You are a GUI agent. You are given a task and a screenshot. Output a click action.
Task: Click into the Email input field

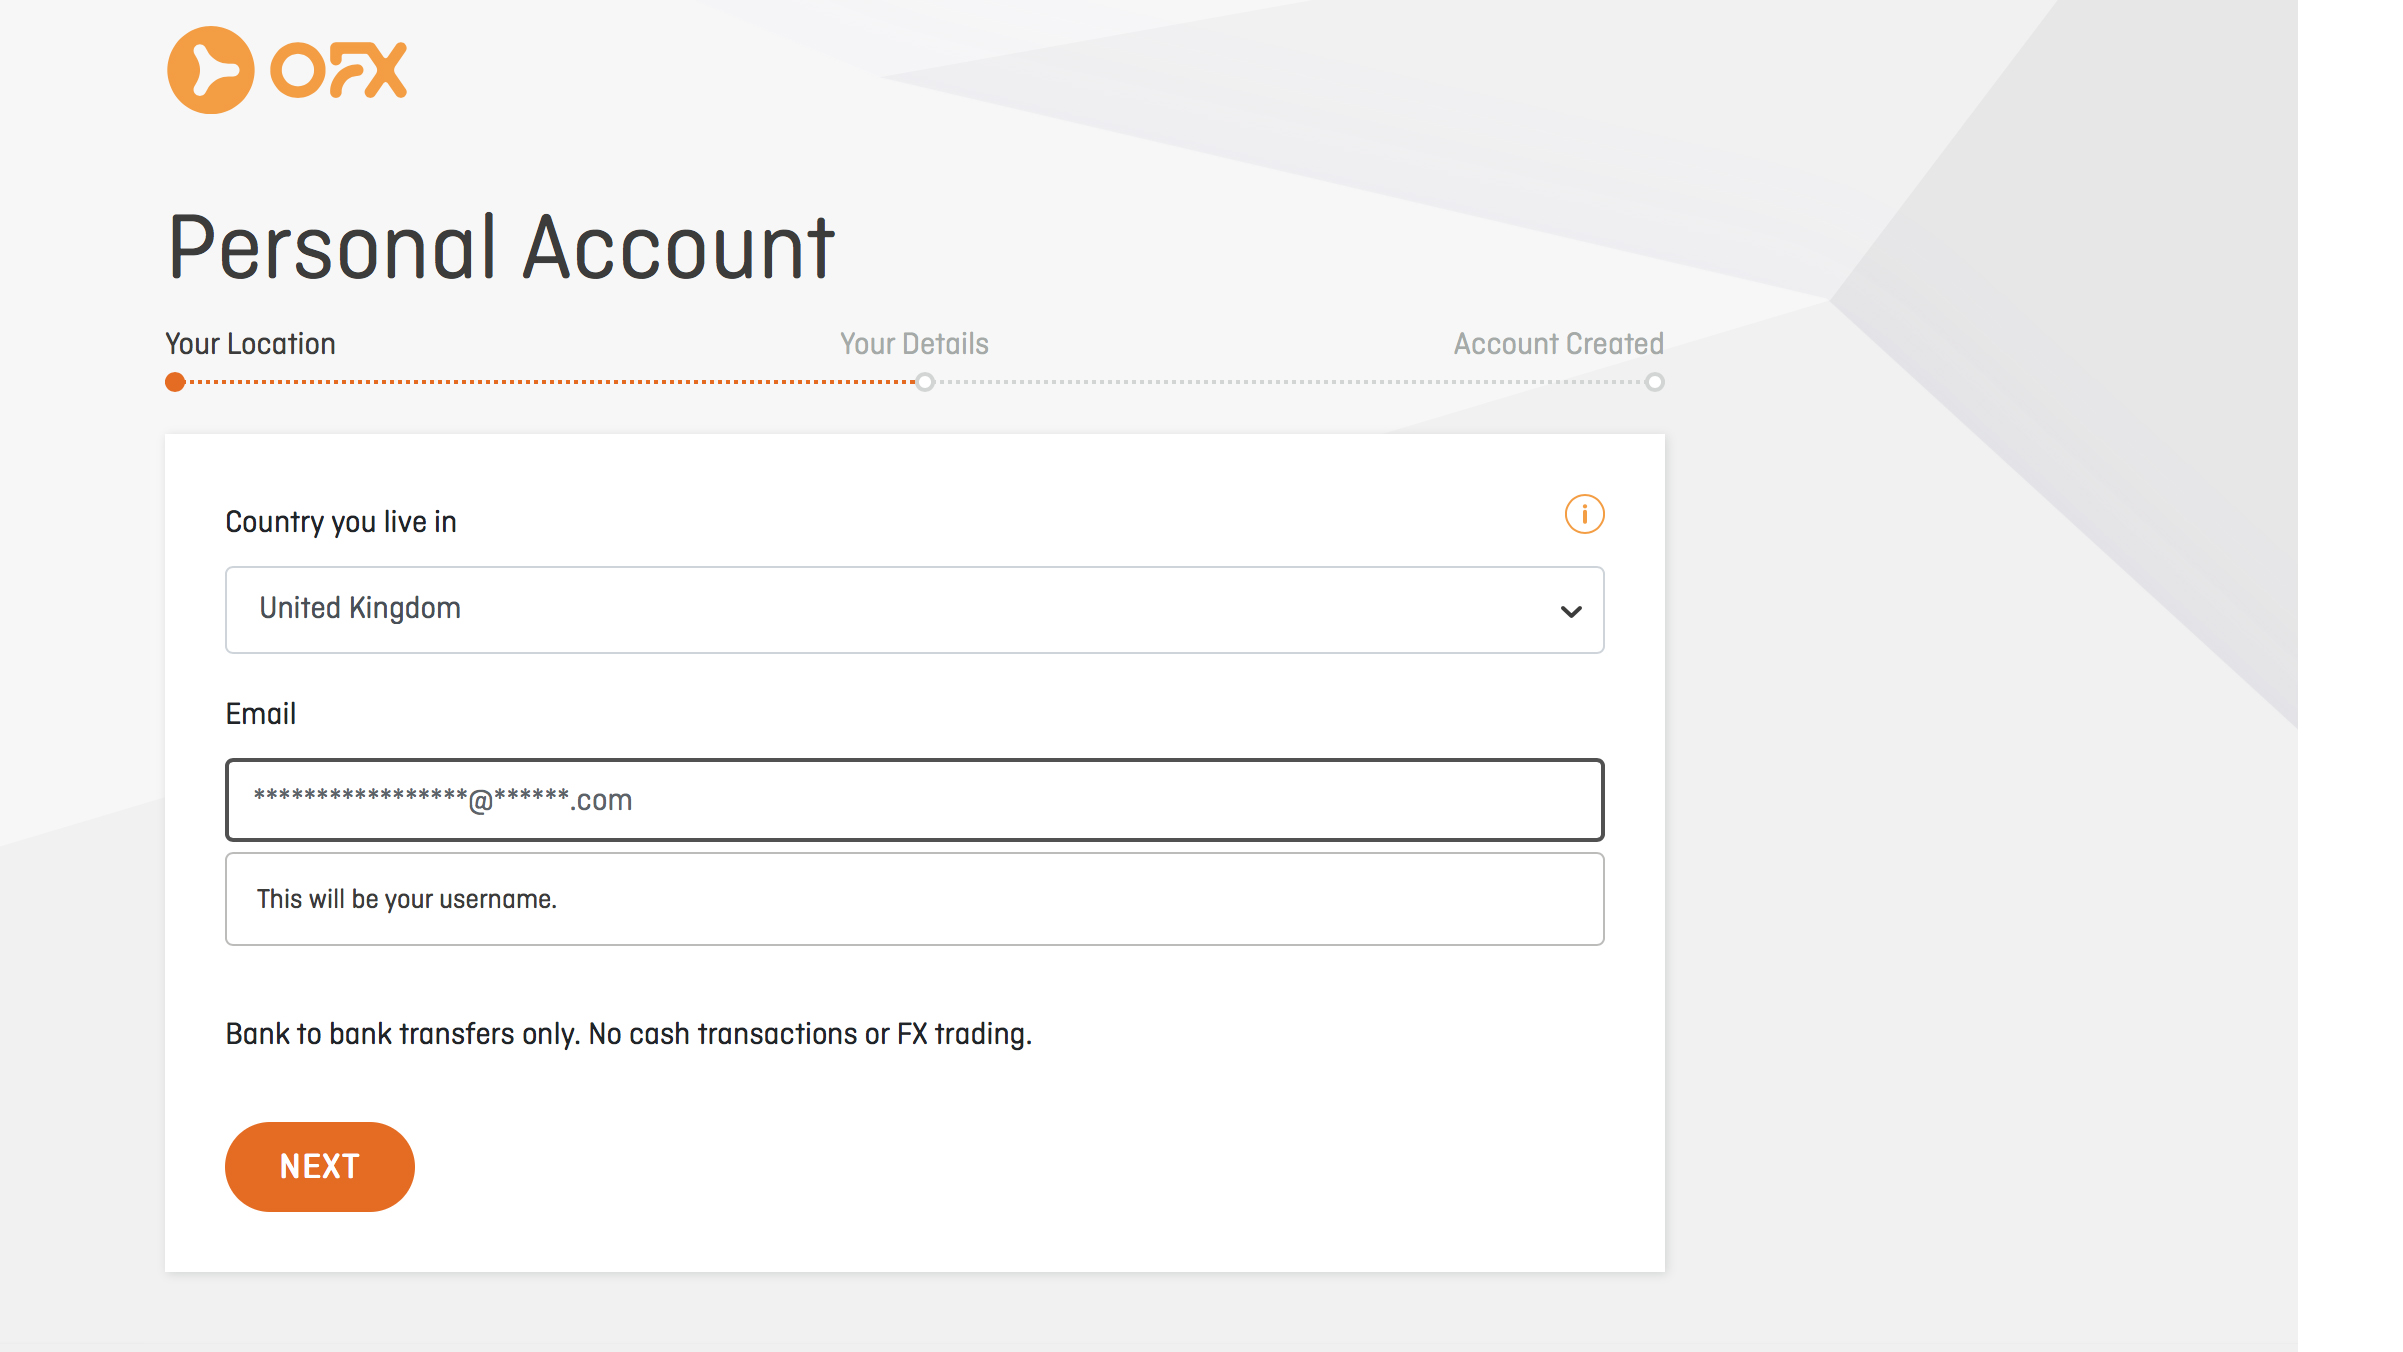[913, 800]
